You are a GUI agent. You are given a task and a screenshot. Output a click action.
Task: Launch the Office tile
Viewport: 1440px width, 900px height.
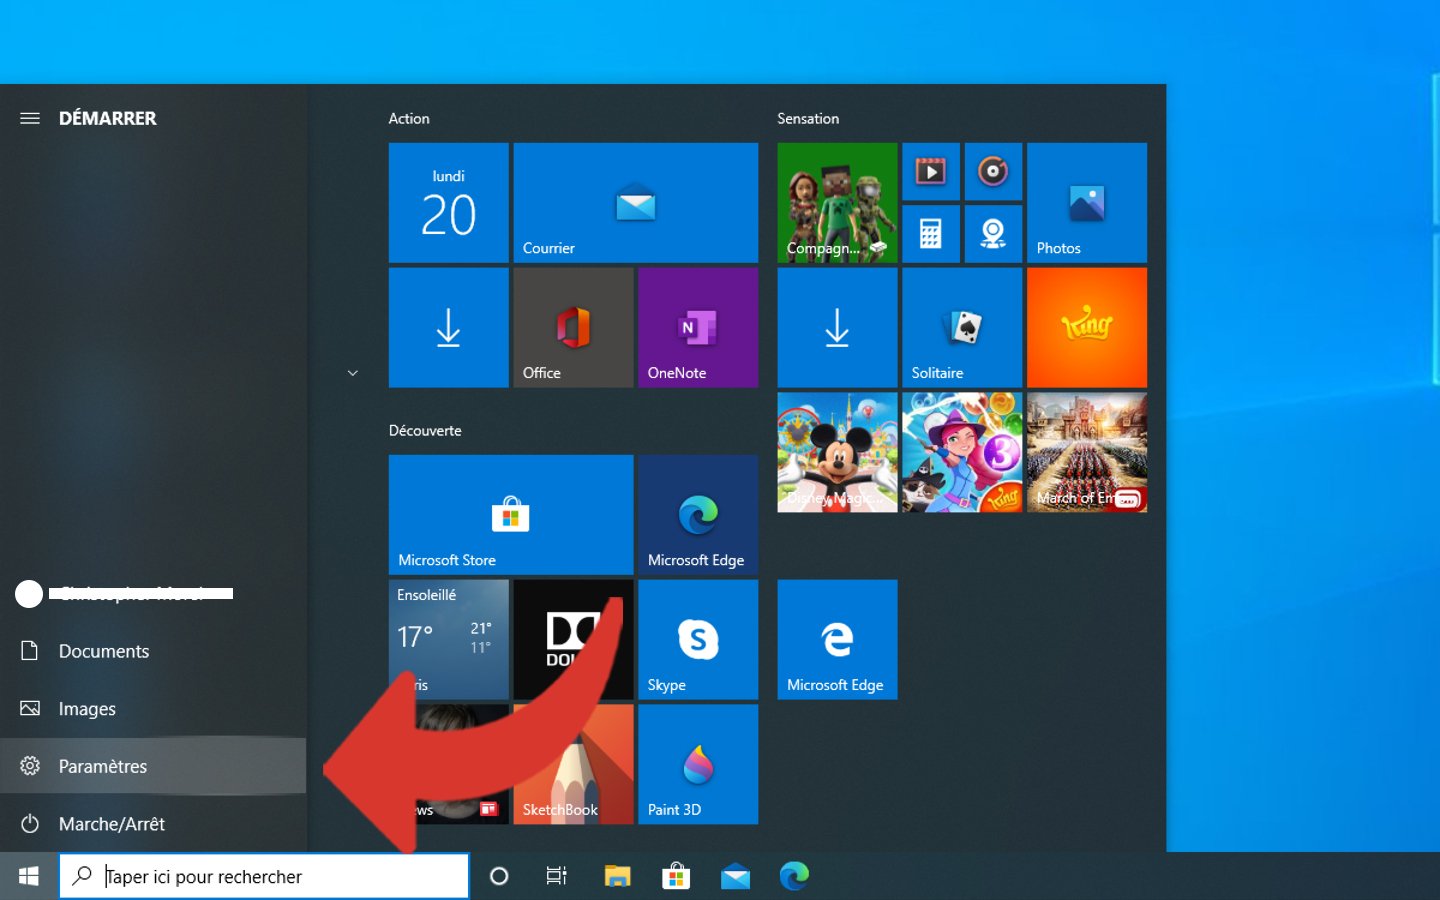click(573, 327)
